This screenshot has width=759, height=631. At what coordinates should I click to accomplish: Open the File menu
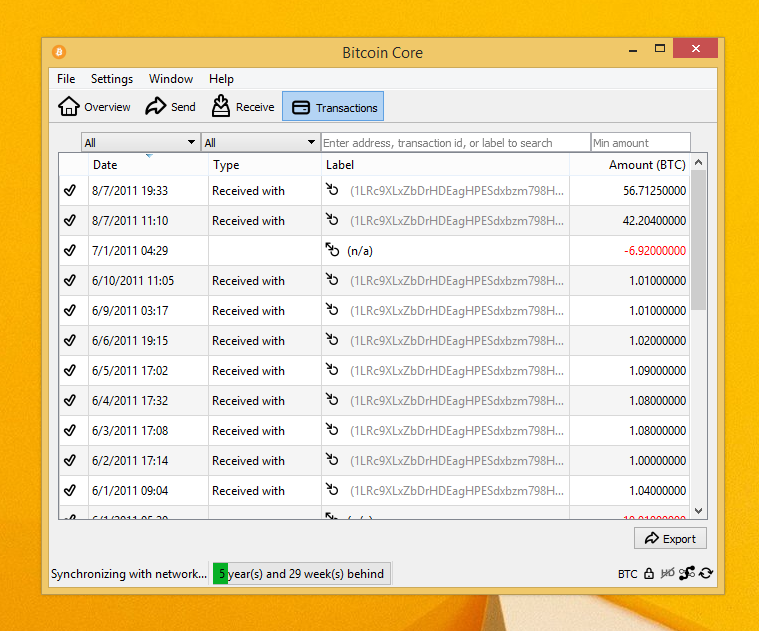[66, 79]
